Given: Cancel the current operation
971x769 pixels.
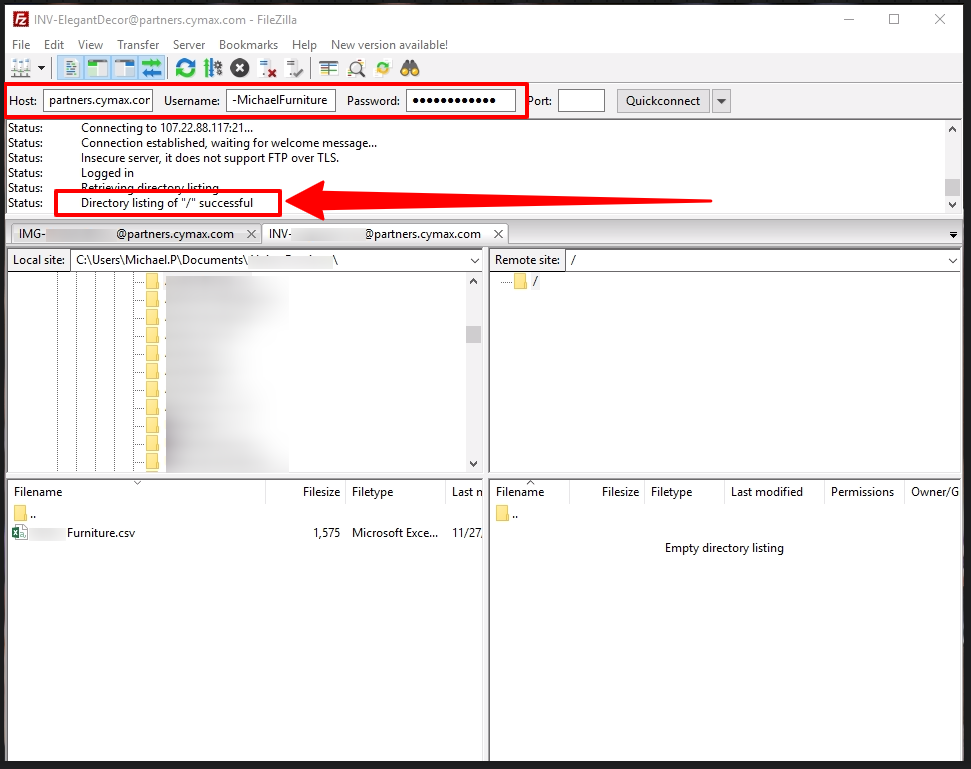Looking at the screenshot, I should 240,68.
